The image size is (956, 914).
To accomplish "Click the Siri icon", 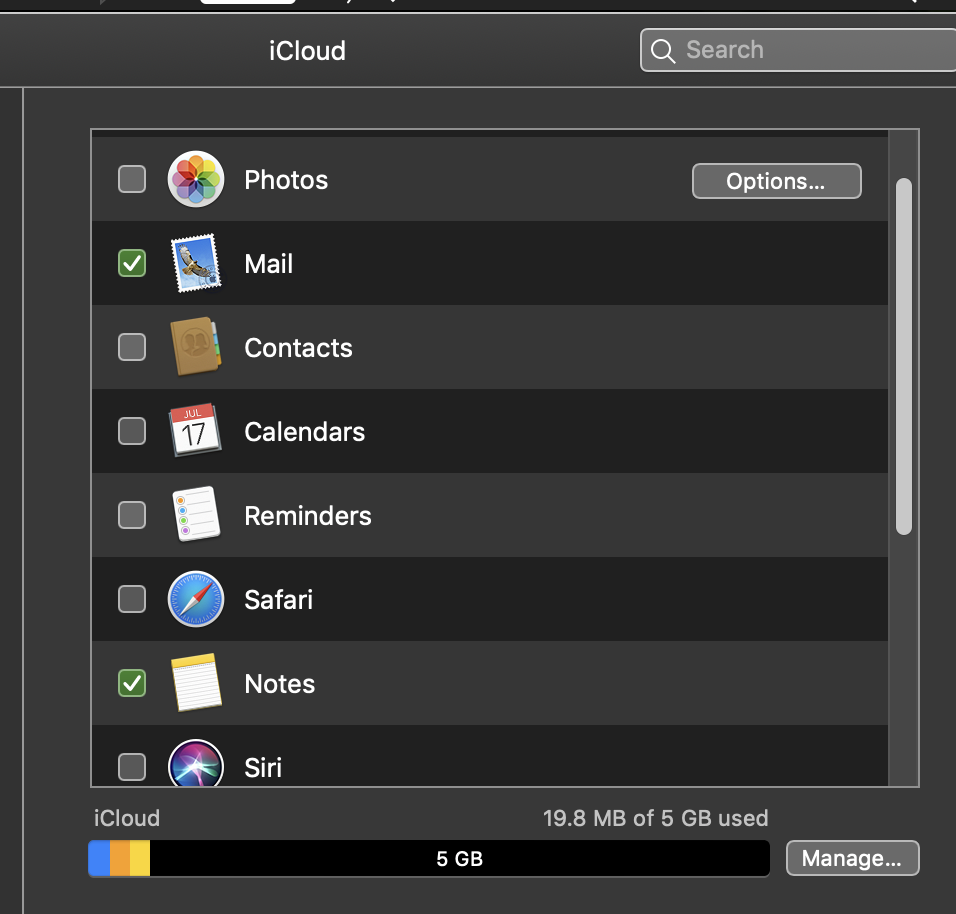I will 196,763.
